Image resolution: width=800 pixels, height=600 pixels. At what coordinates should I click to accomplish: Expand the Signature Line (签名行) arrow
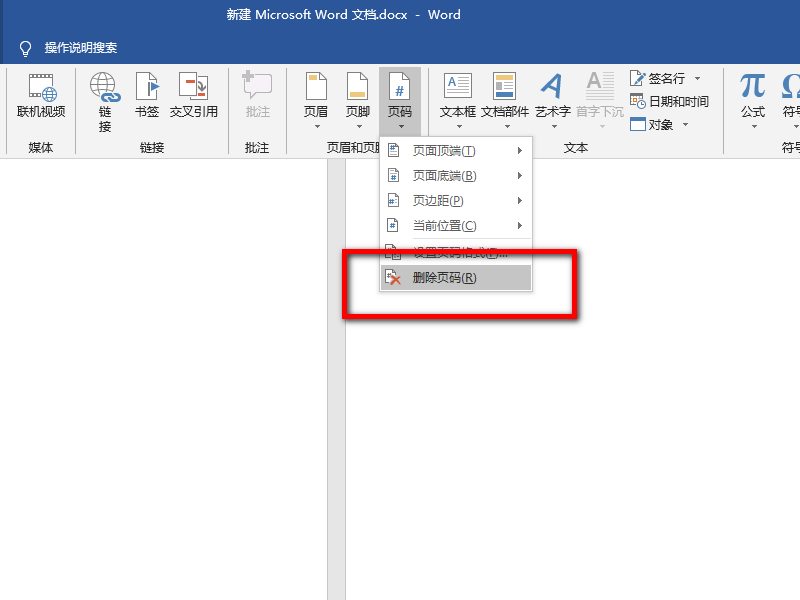pos(697,79)
